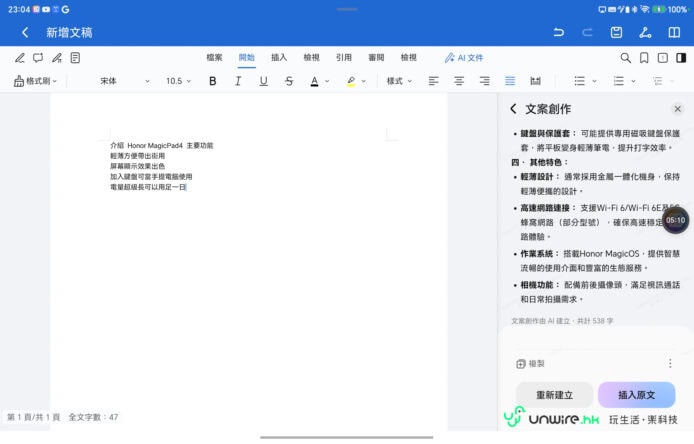Screen dimensions: 694x444
Task: Tap the bottom navigation gesture bar
Action: (x=347, y=437)
